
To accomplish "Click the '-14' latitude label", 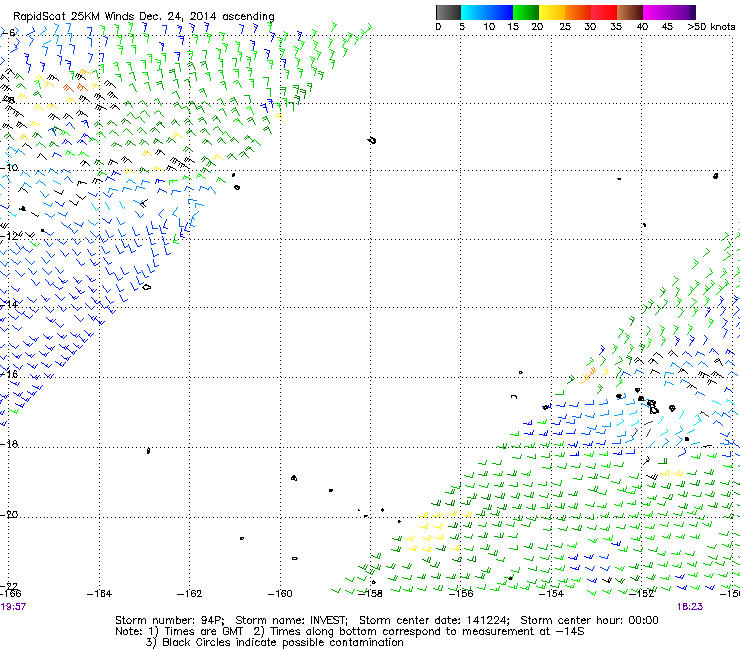I will pyautogui.click(x=9, y=304).
